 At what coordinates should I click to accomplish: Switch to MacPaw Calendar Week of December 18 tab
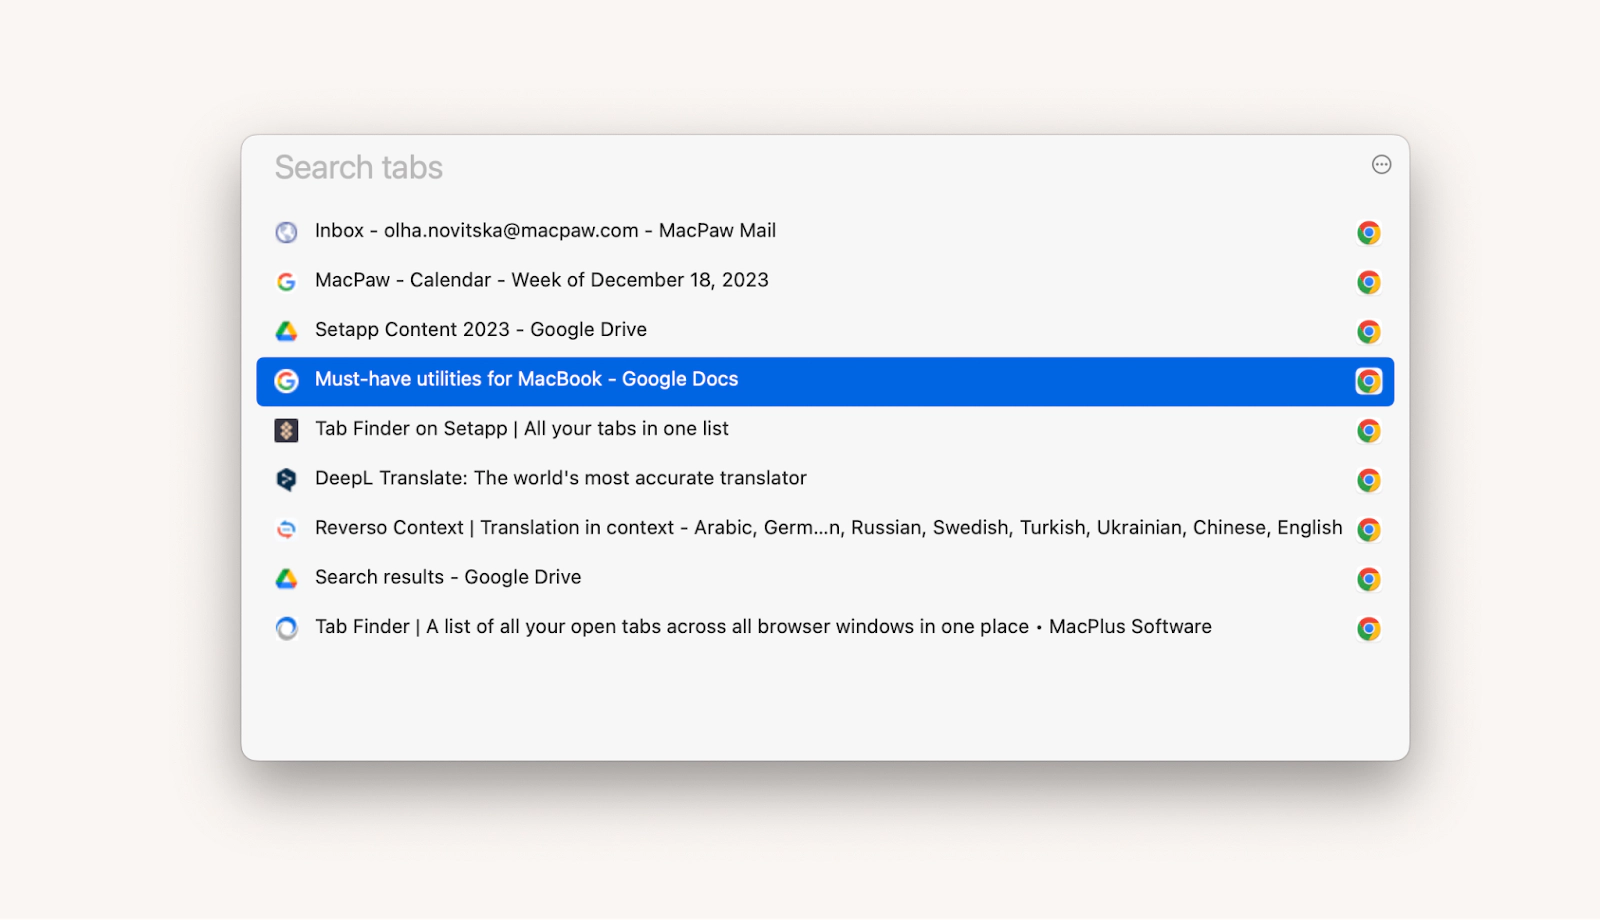point(825,282)
